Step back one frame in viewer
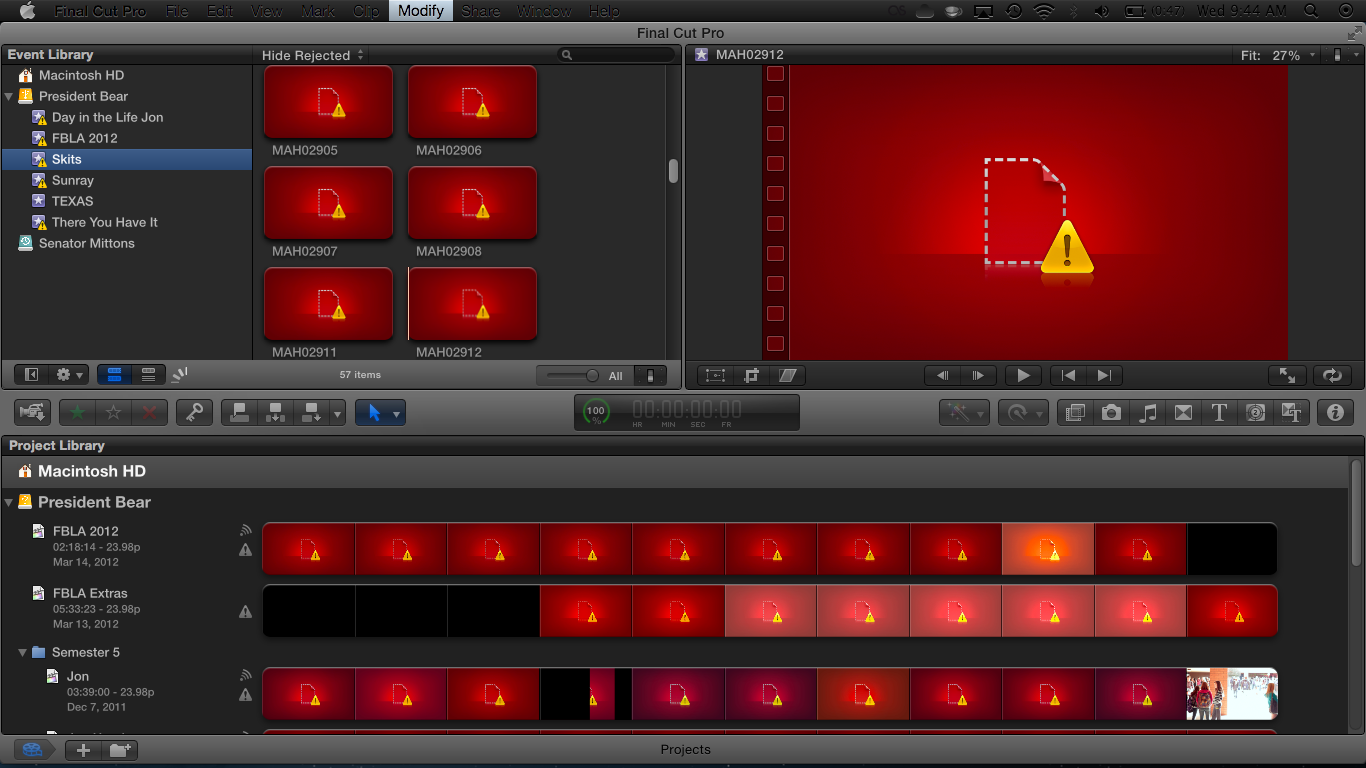The height and width of the screenshot is (768, 1366). point(942,376)
